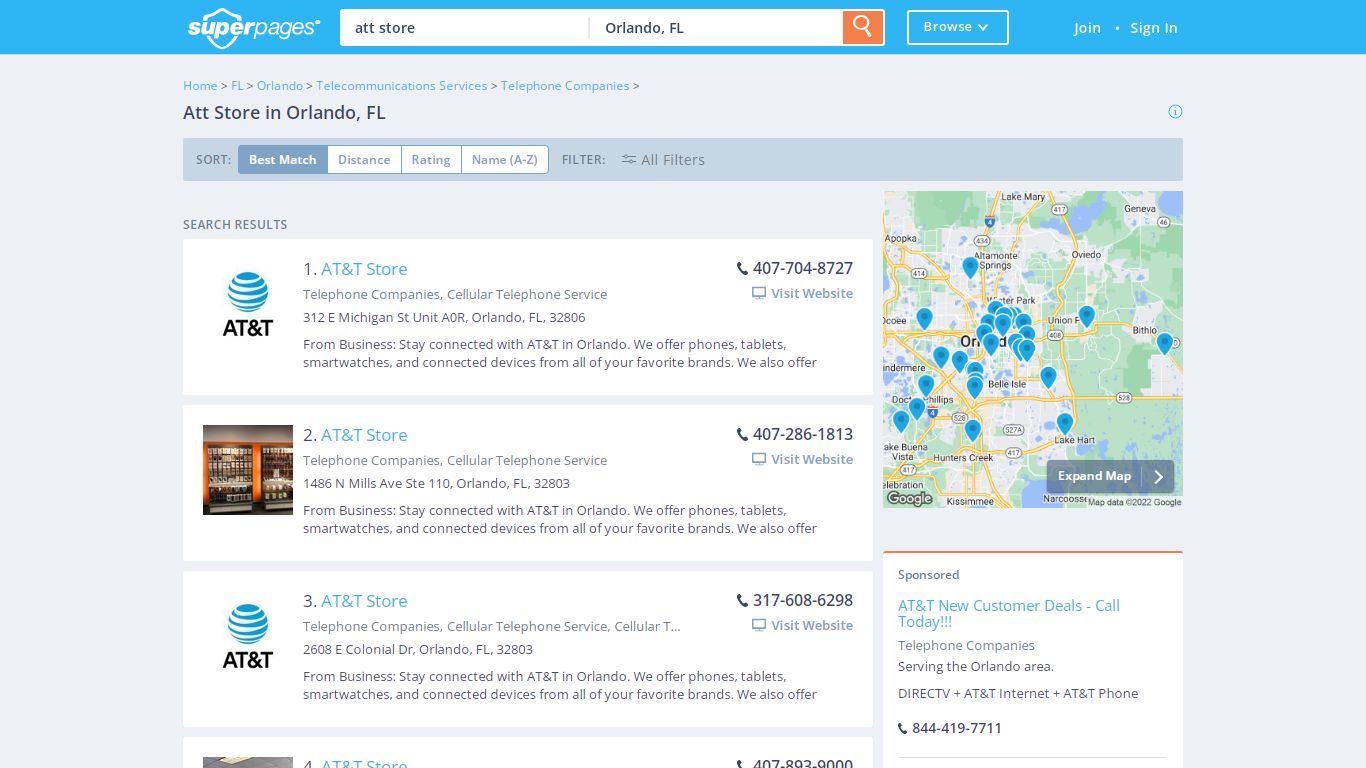Open Visit Website link for result 1
The height and width of the screenshot is (768, 1366).
click(803, 294)
